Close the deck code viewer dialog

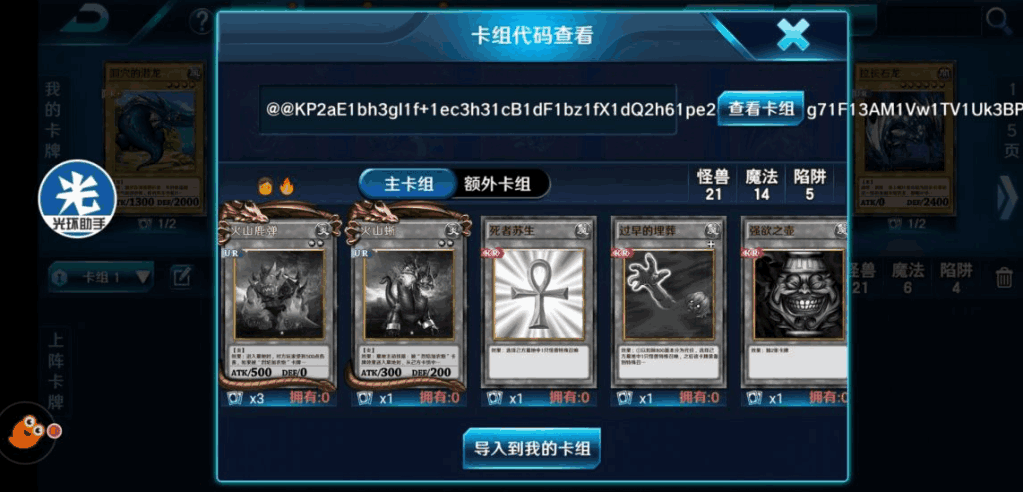pos(793,35)
